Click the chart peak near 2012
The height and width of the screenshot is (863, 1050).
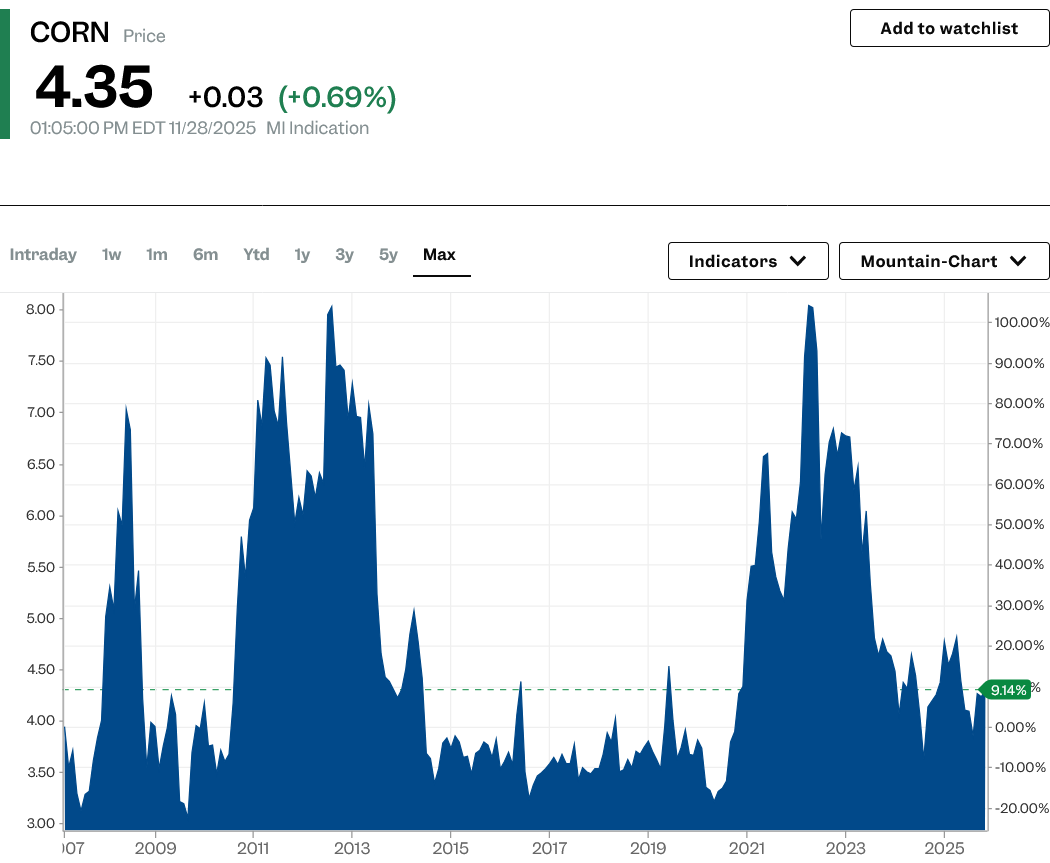coord(331,308)
